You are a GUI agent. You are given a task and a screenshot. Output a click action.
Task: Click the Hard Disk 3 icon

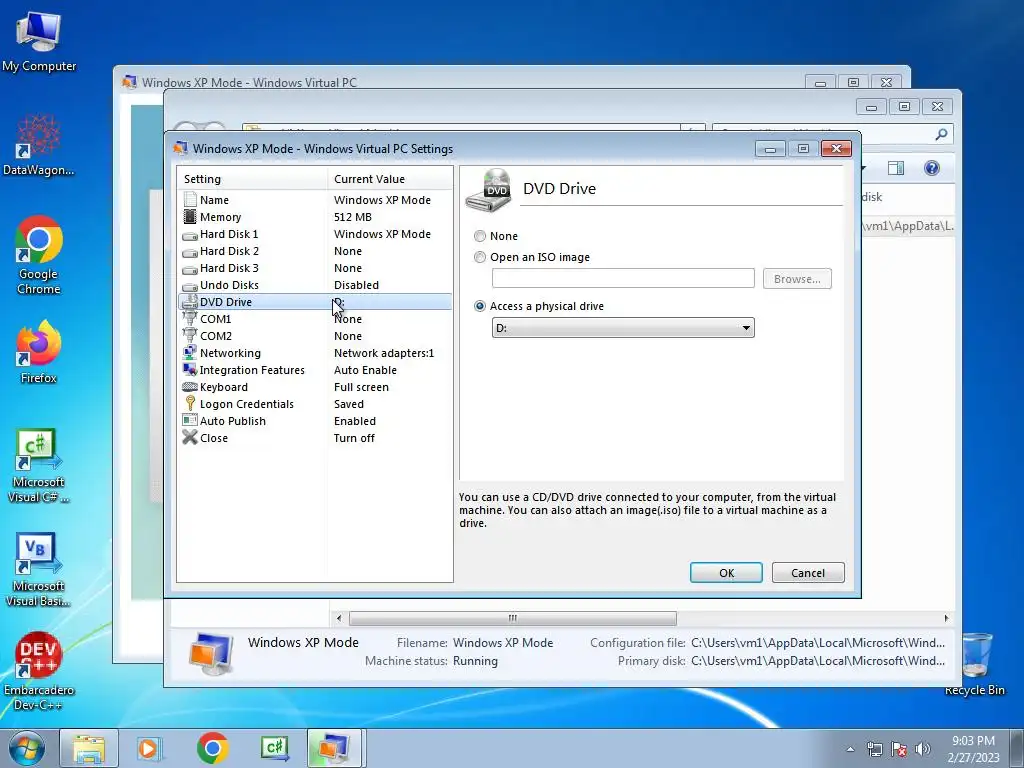click(x=190, y=268)
